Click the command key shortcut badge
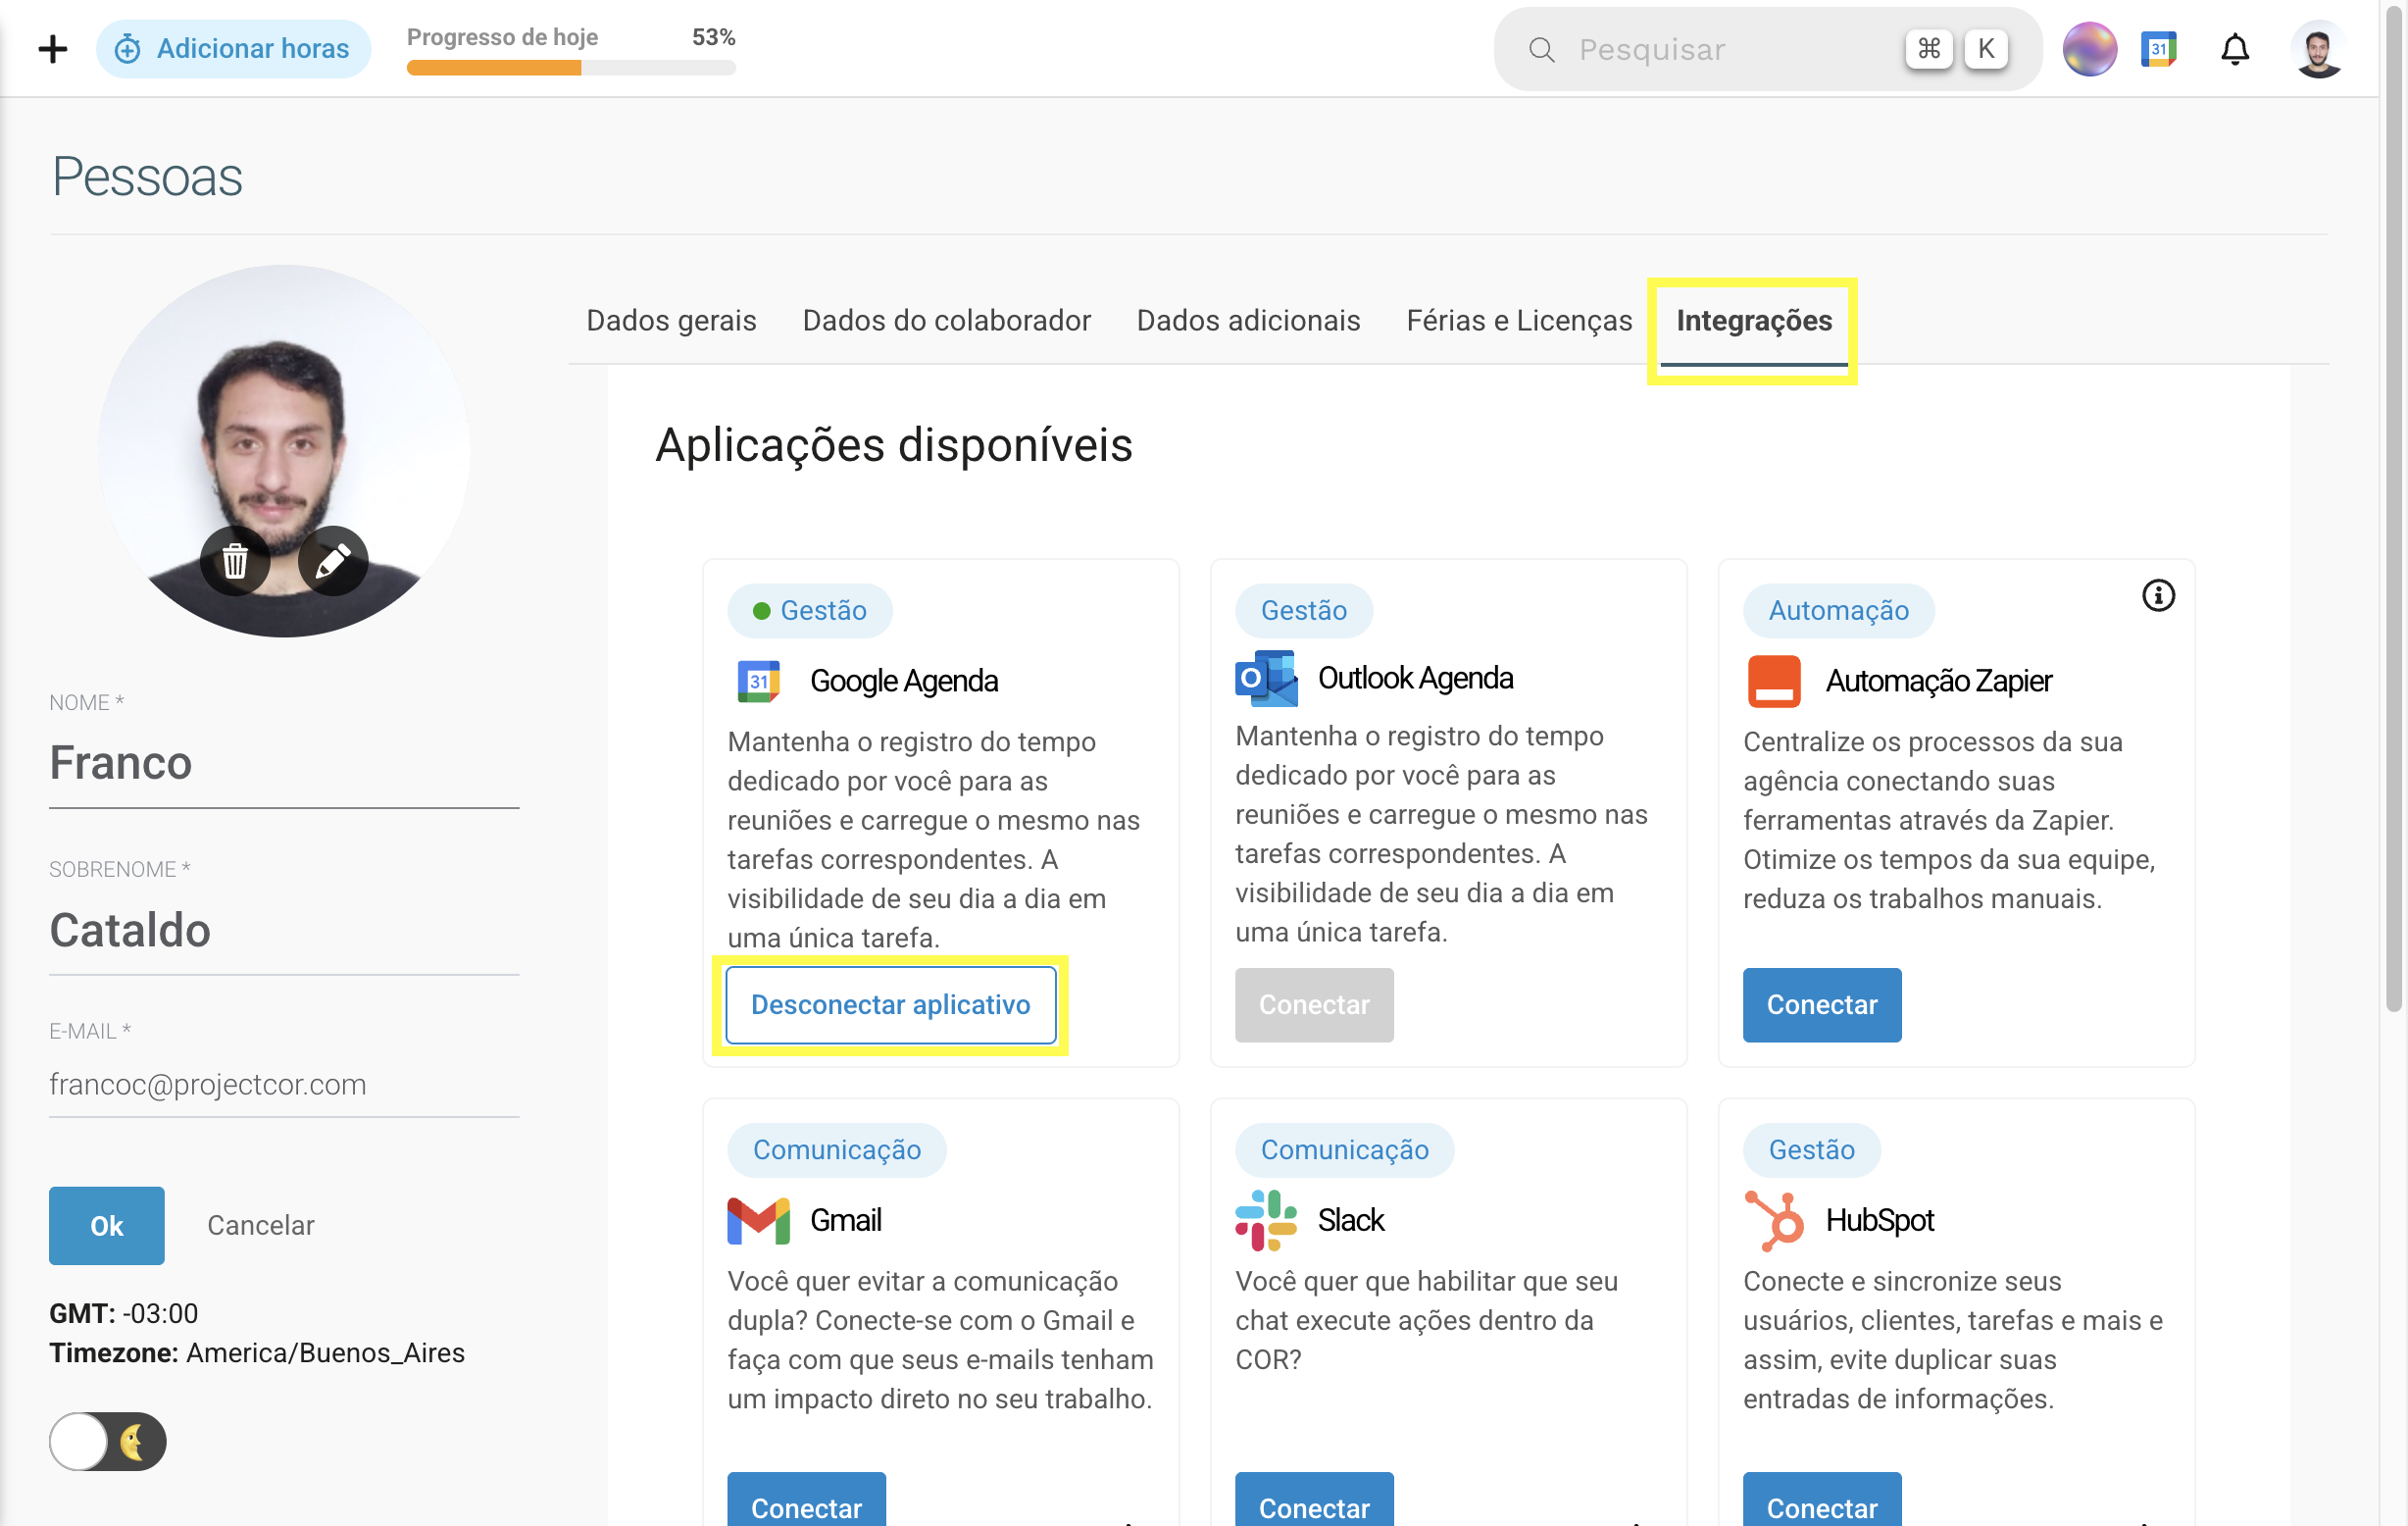 coord(1928,48)
